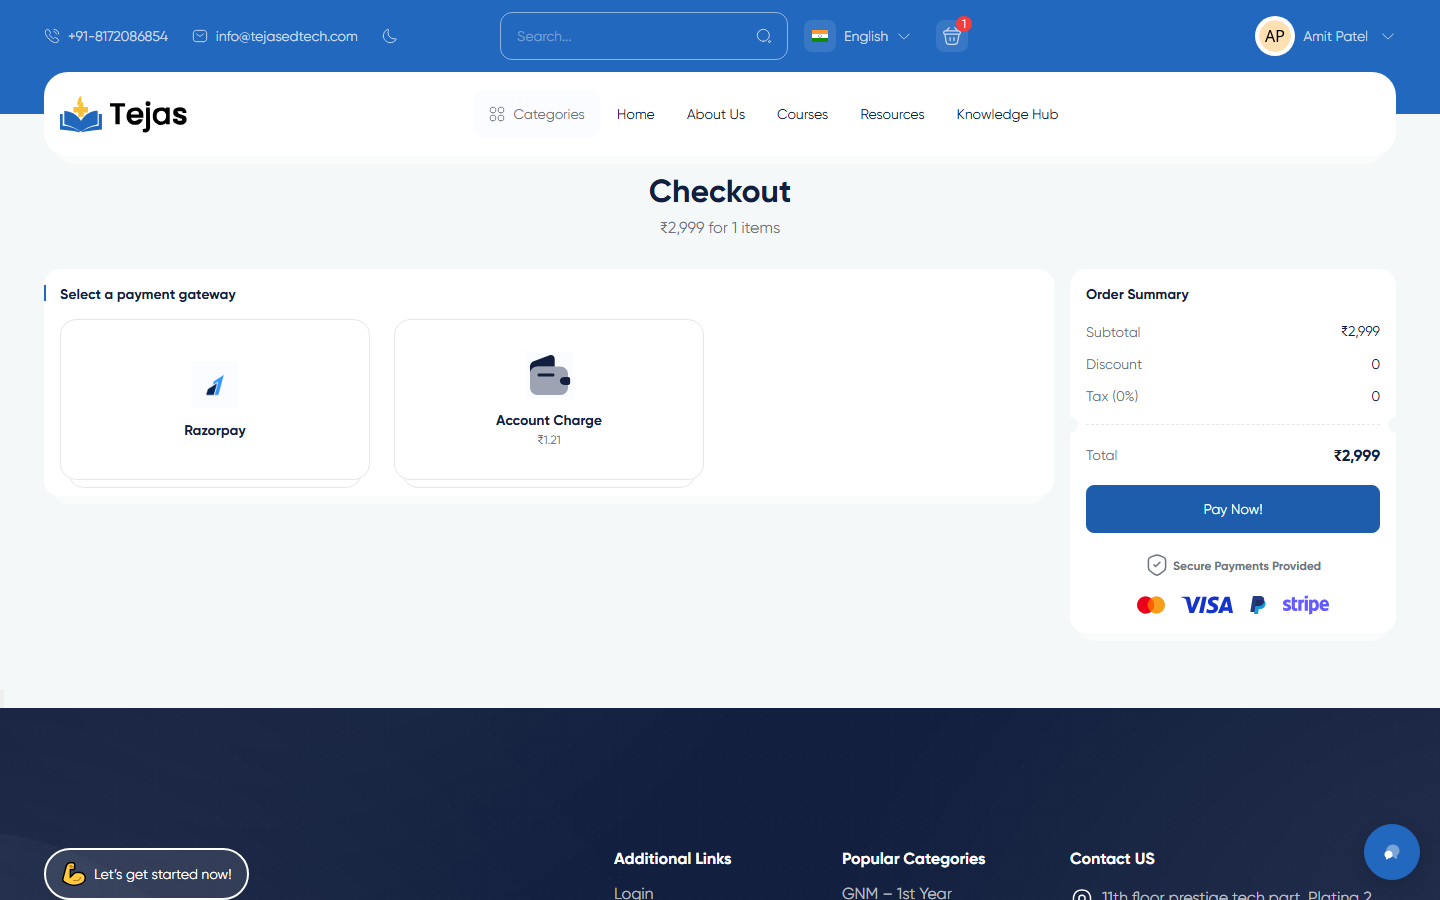Click the Tax (0%) label

click(1112, 396)
